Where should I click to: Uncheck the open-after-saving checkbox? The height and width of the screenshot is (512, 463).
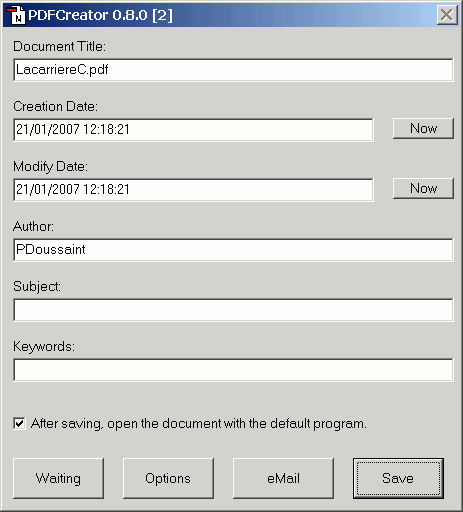(19, 424)
